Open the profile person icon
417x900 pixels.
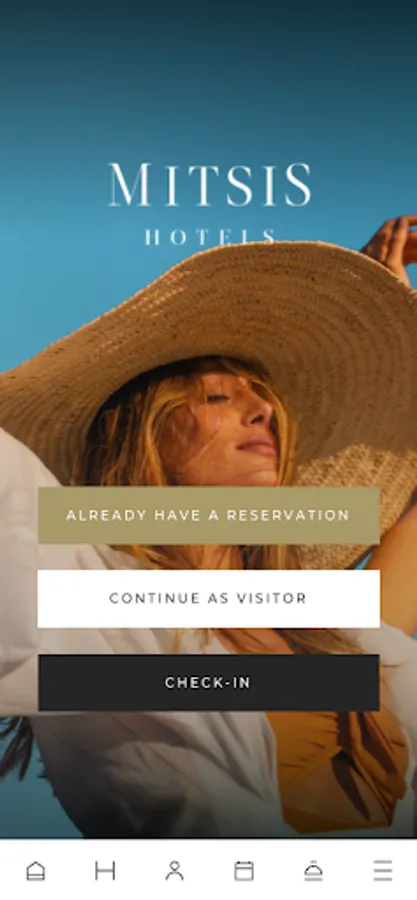[x=174, y=871]
